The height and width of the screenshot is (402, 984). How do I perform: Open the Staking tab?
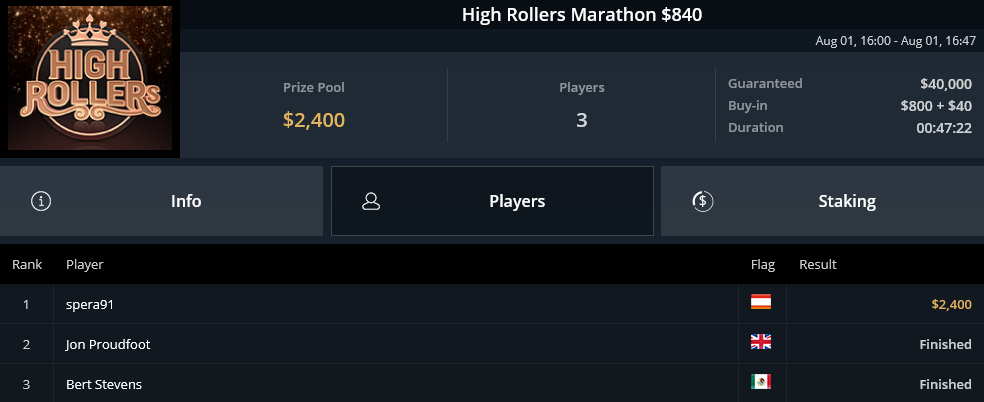click(x=822, y=201)
